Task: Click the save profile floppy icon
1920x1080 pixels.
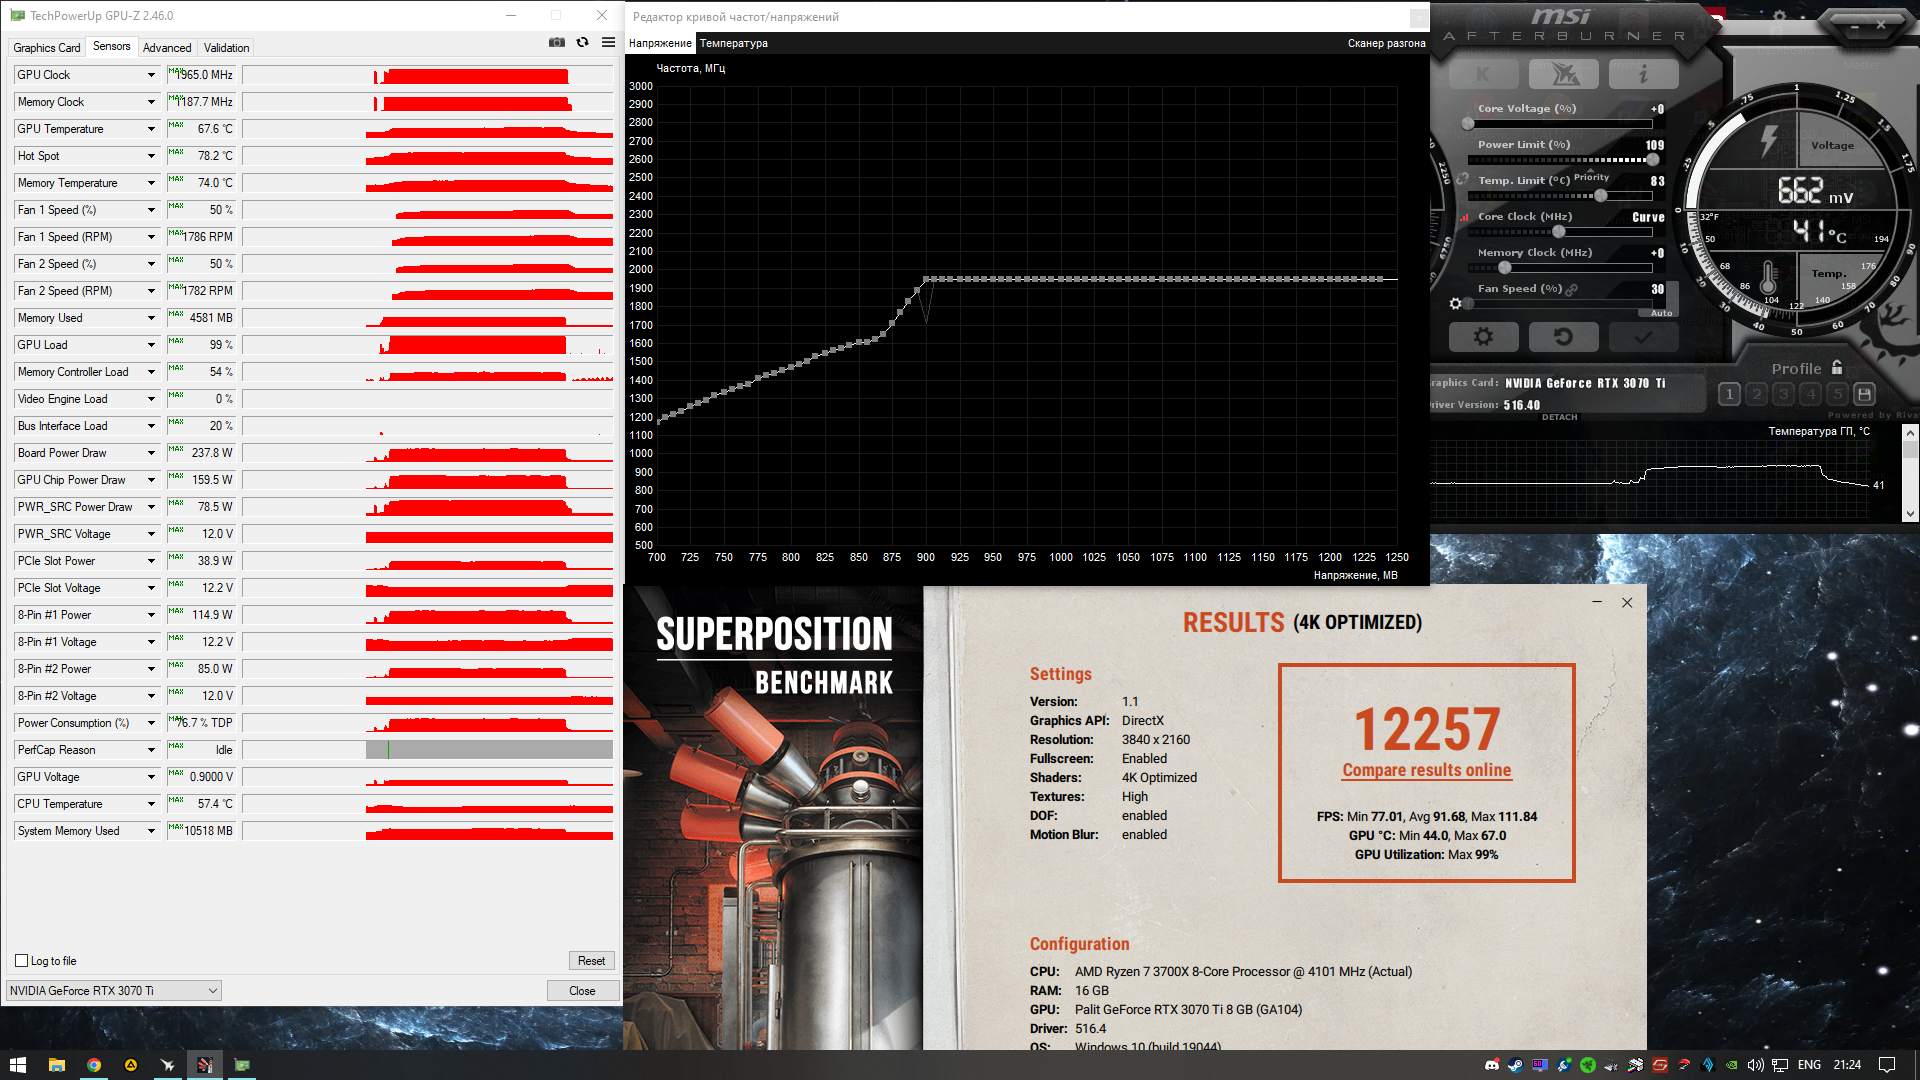Action: [1864, 394]
